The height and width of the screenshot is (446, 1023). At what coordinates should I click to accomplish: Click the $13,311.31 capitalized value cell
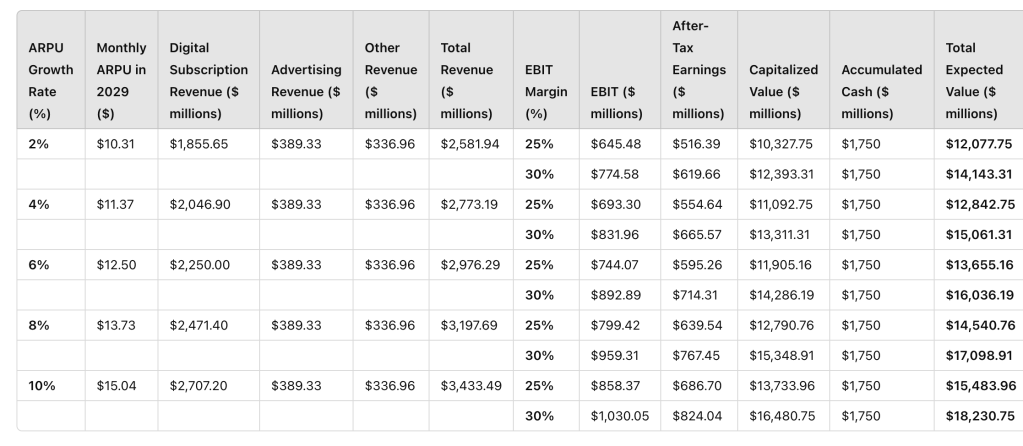(781, 235)
